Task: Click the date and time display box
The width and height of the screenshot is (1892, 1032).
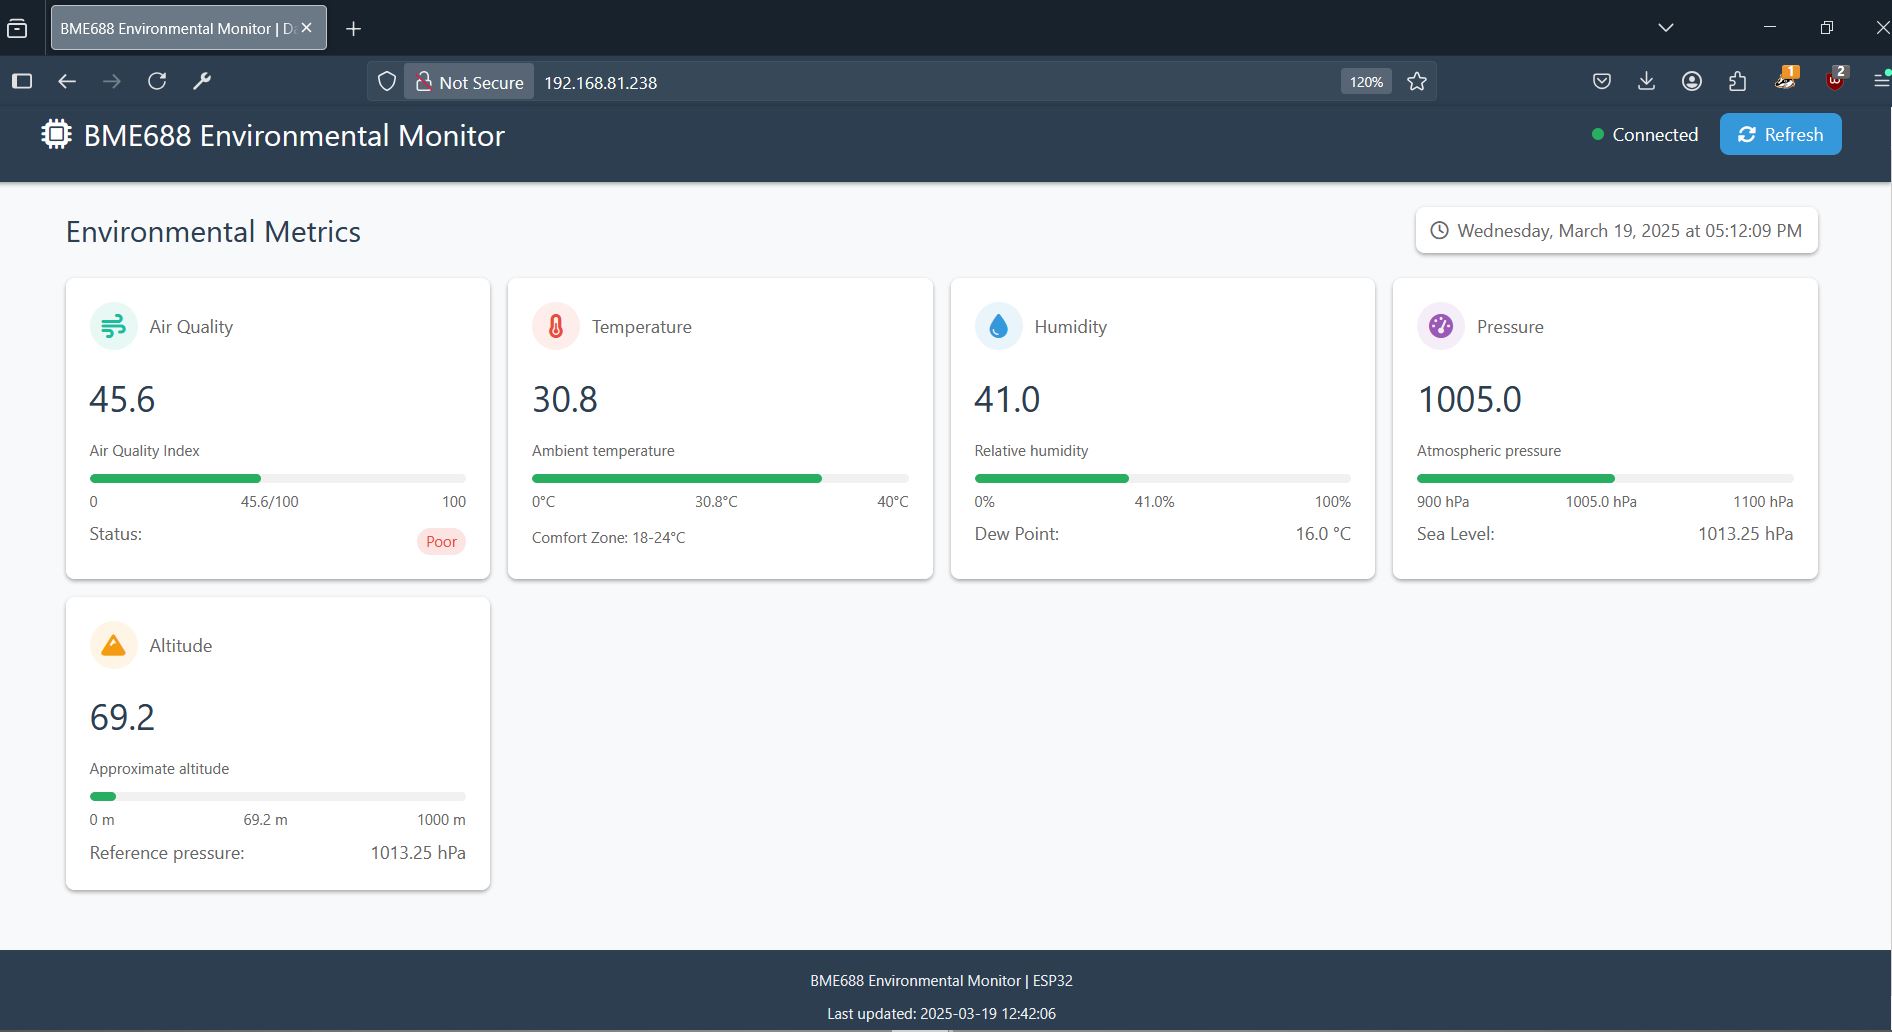Action: pyautogui.click(x=1617, y=231)
